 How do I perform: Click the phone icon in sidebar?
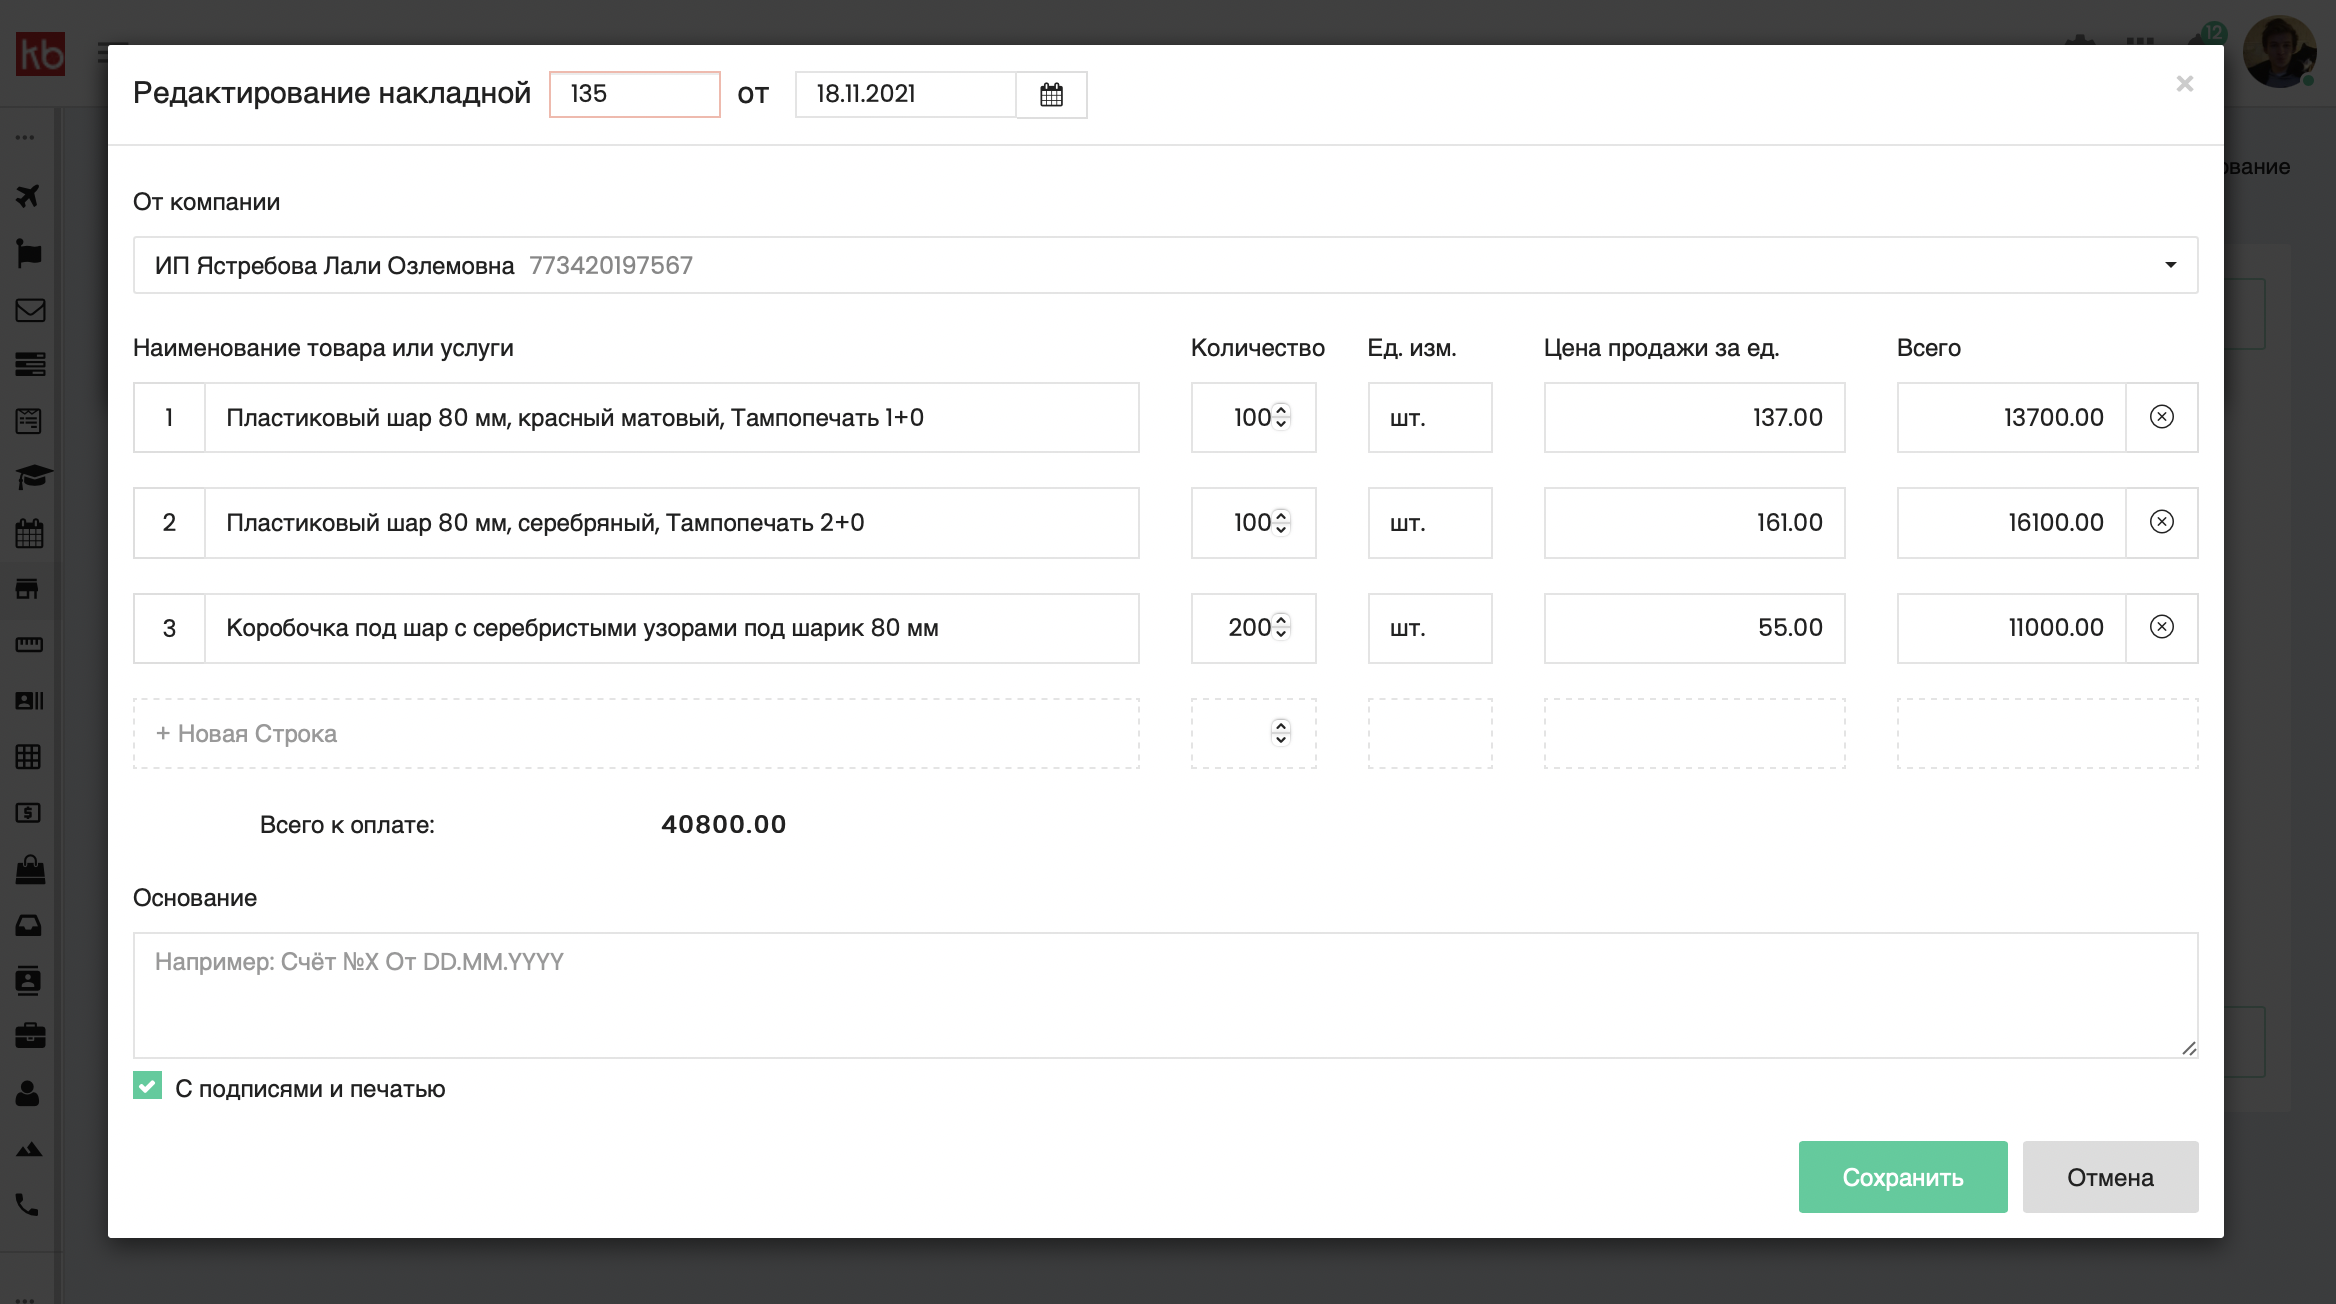pos(27,1205)
